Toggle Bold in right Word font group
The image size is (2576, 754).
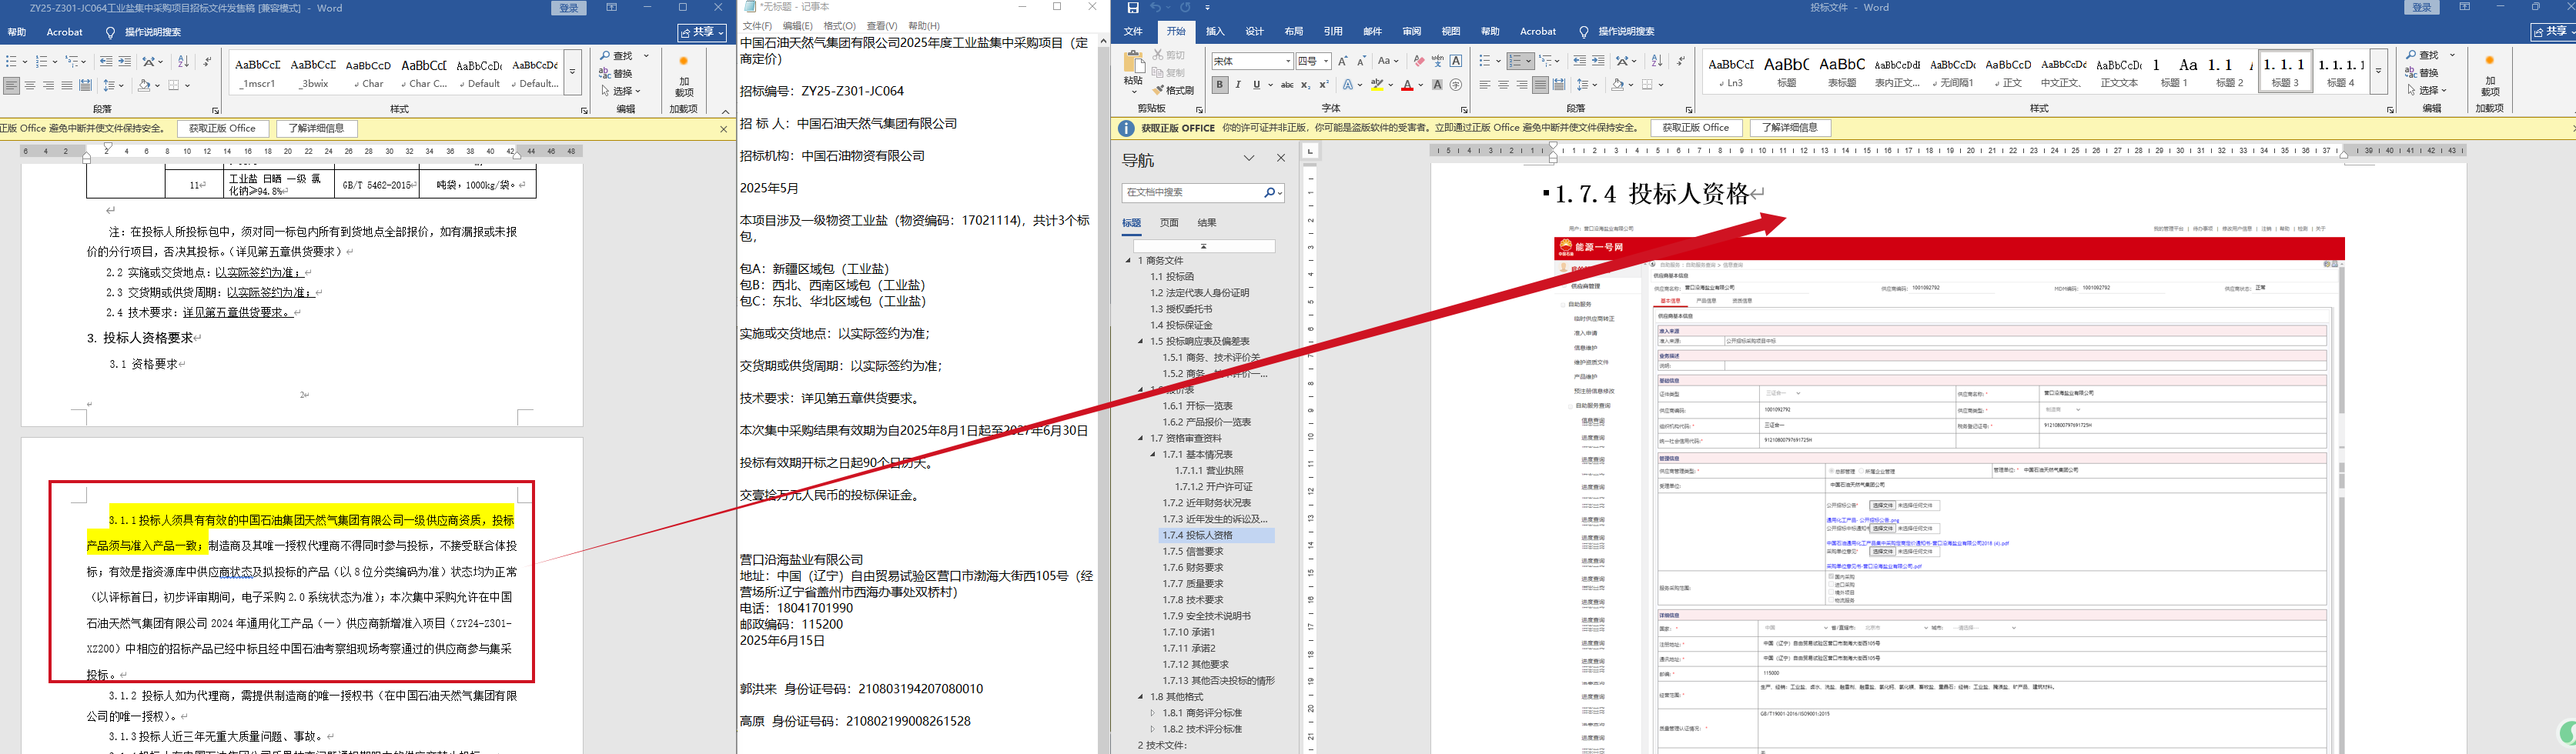click(1220, 85)
